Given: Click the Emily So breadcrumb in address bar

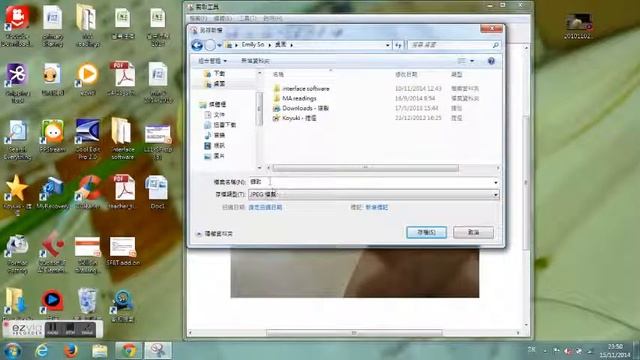Looking at the screenshot, I should (x=253, y=44).
